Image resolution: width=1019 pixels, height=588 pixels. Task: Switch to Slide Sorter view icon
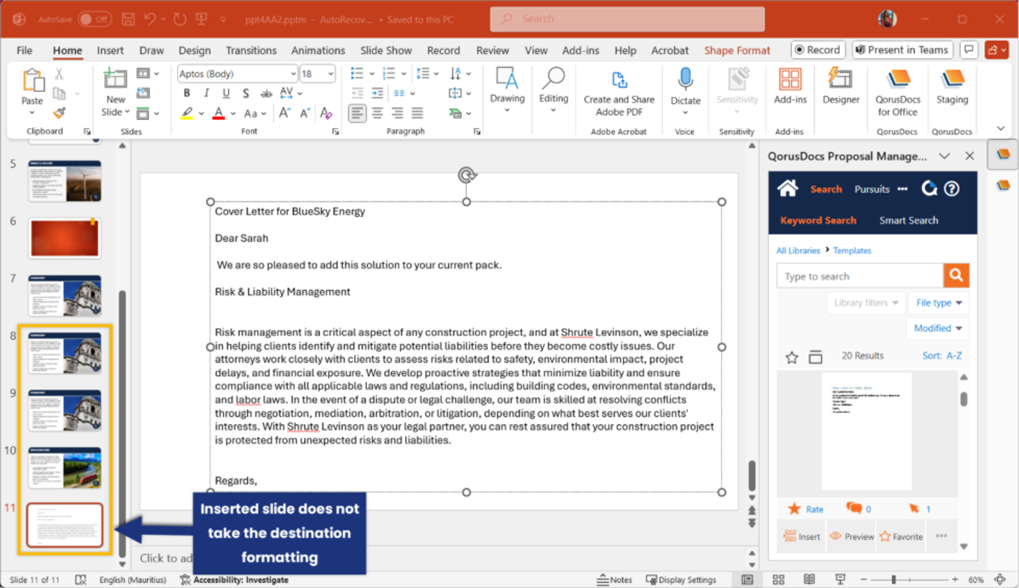point(778,580)
